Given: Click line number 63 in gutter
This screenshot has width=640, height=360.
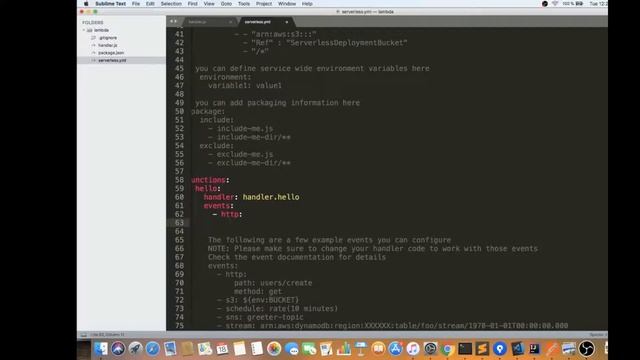Looking at the screenshot, I should pos(179,223).
